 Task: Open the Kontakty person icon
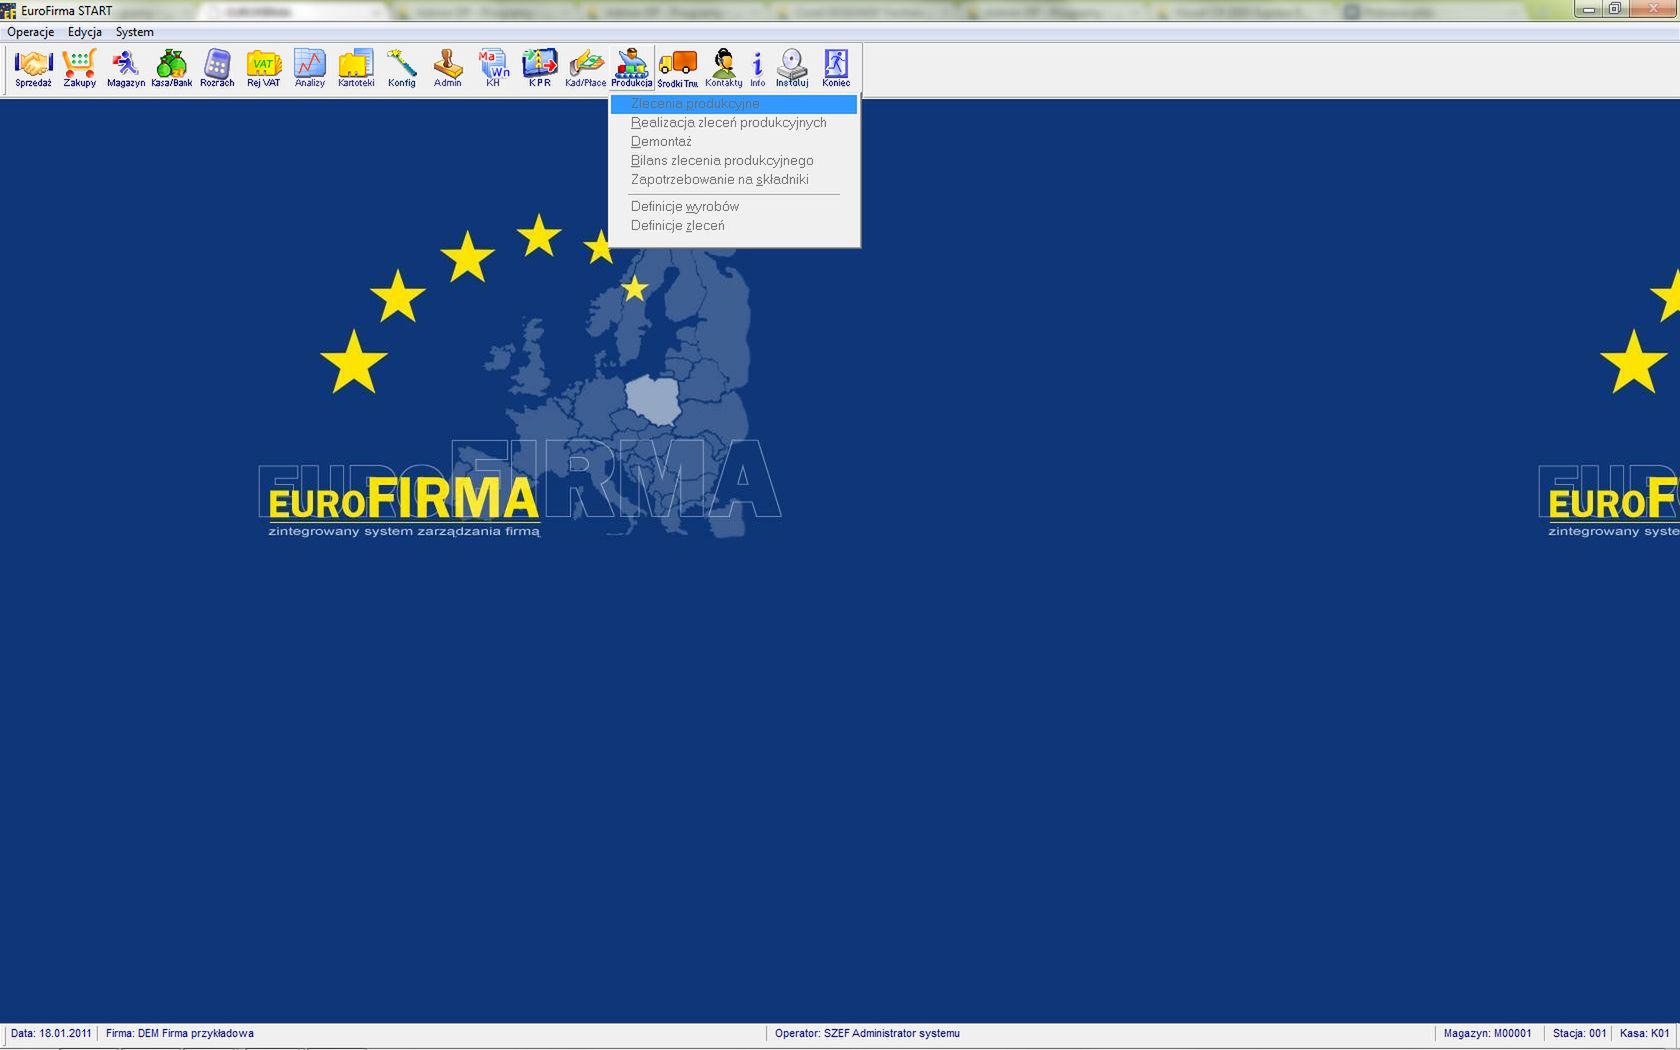[724, 68]
